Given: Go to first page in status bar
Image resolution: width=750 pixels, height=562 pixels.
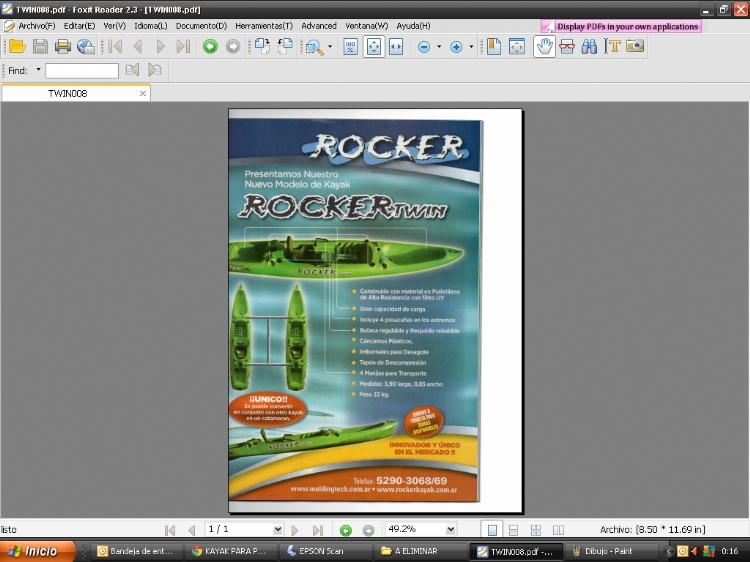Looking at the screenshot, I should click(169, 530).
